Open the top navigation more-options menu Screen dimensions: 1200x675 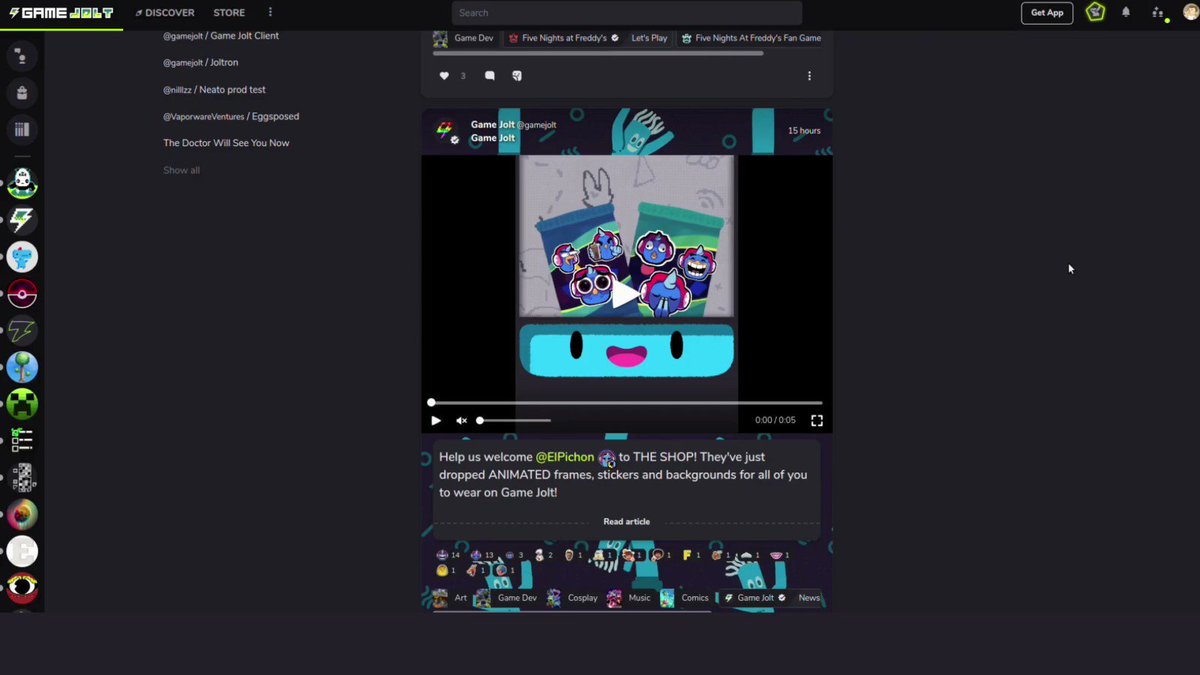[x=270, y=13]
